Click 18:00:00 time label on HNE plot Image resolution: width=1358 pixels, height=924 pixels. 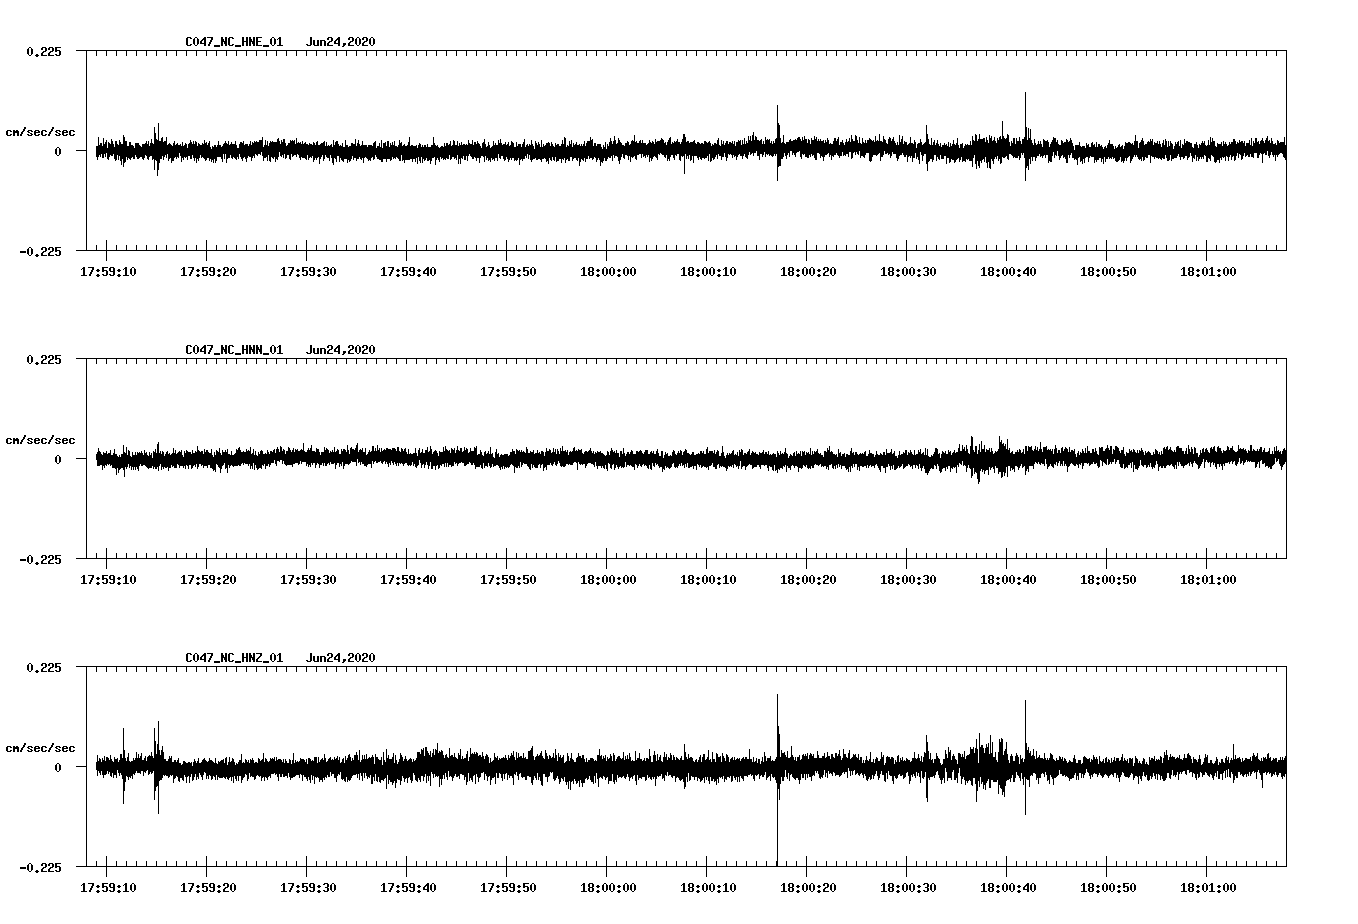tap(608, 272)
